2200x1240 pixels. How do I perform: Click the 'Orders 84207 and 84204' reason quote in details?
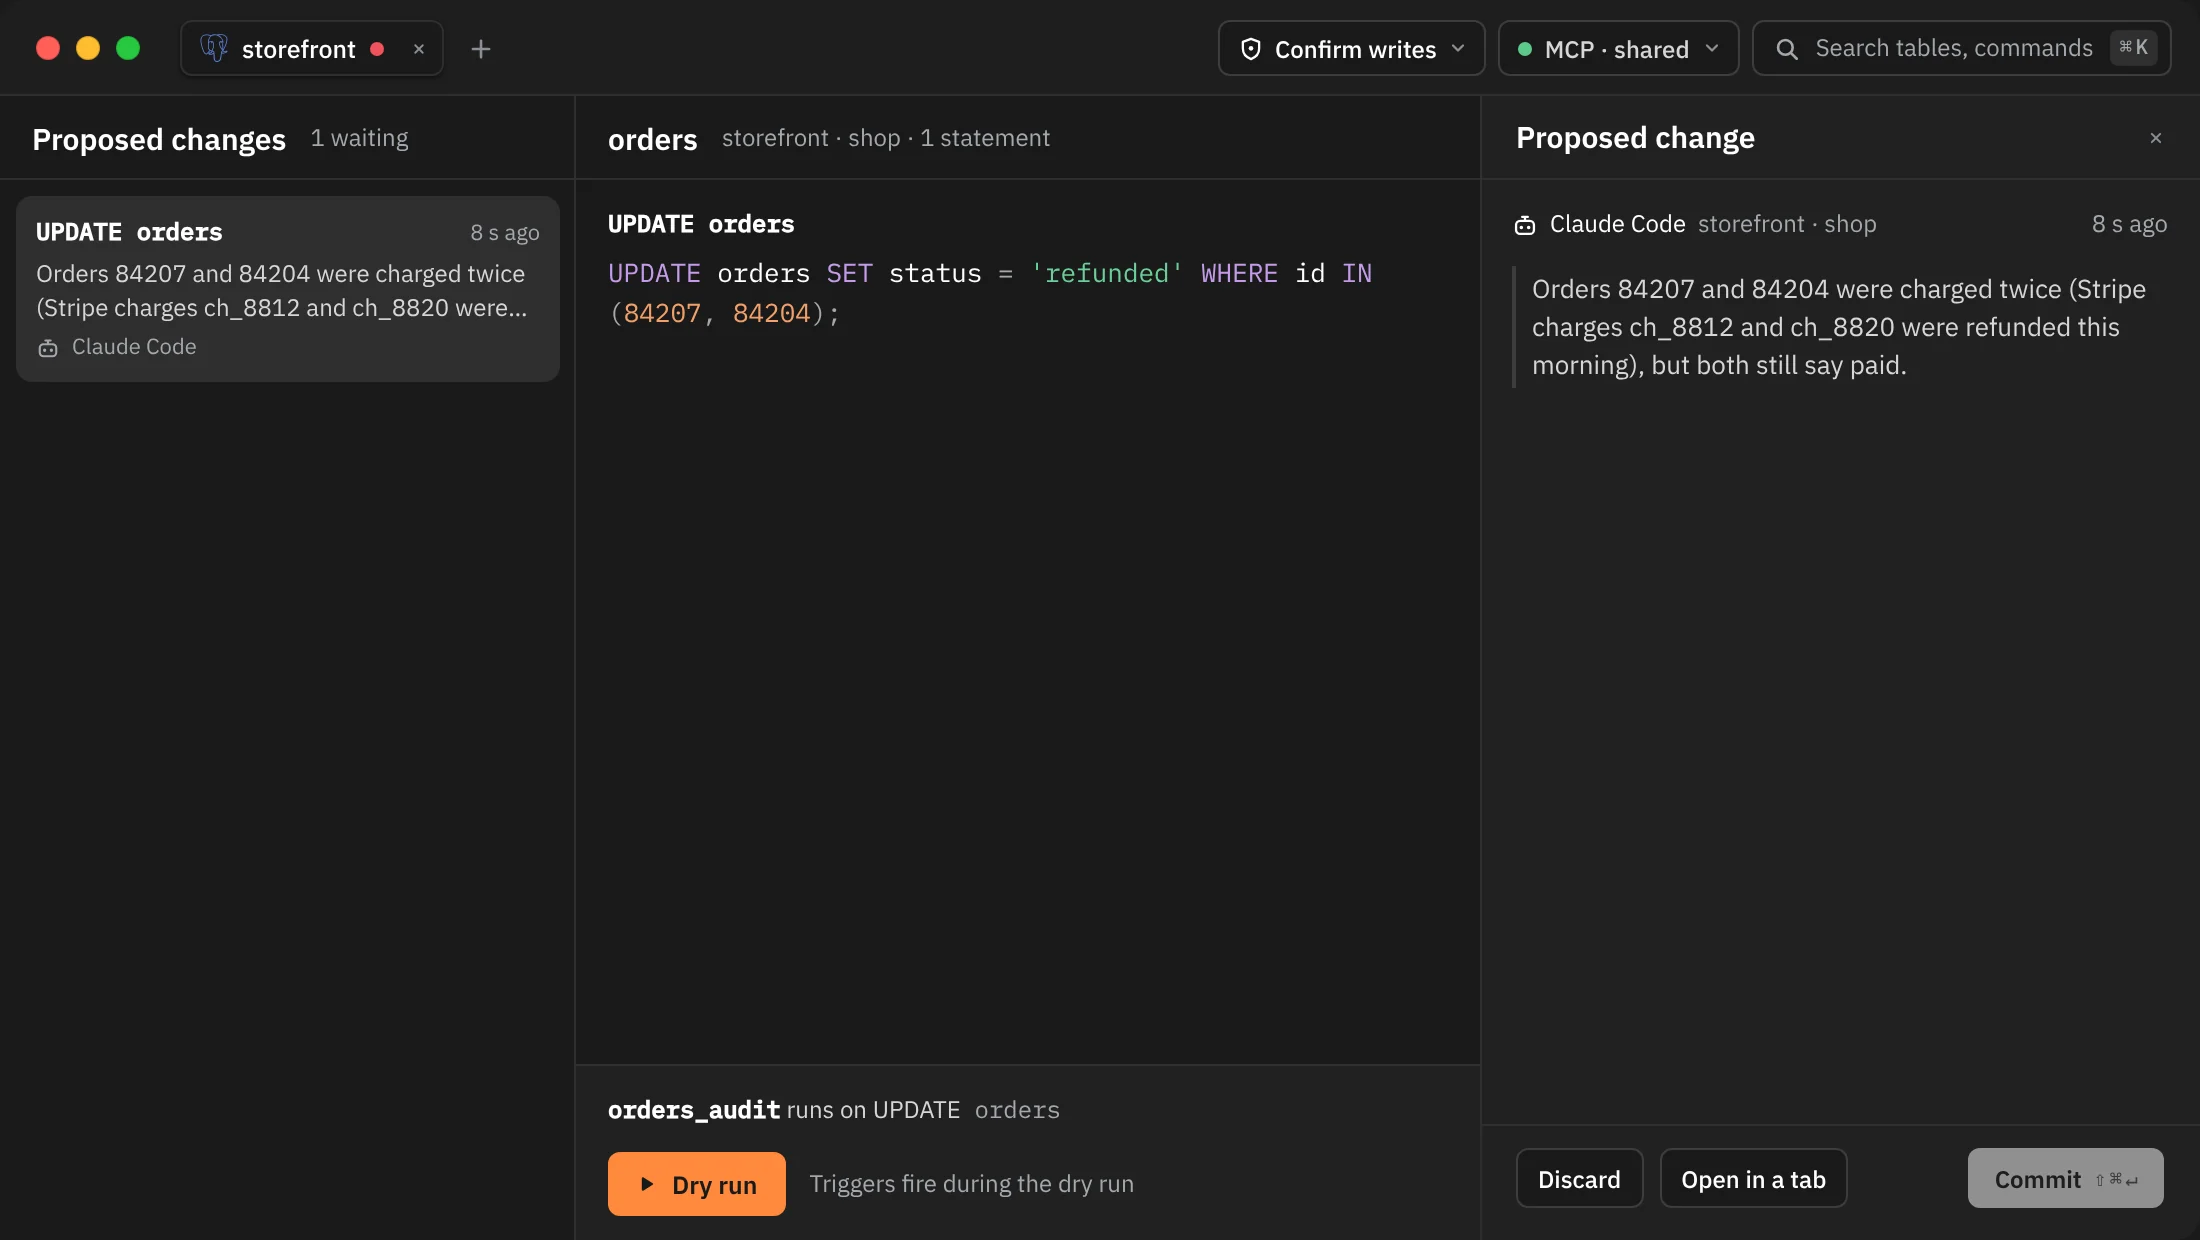tap(1839, 327)
